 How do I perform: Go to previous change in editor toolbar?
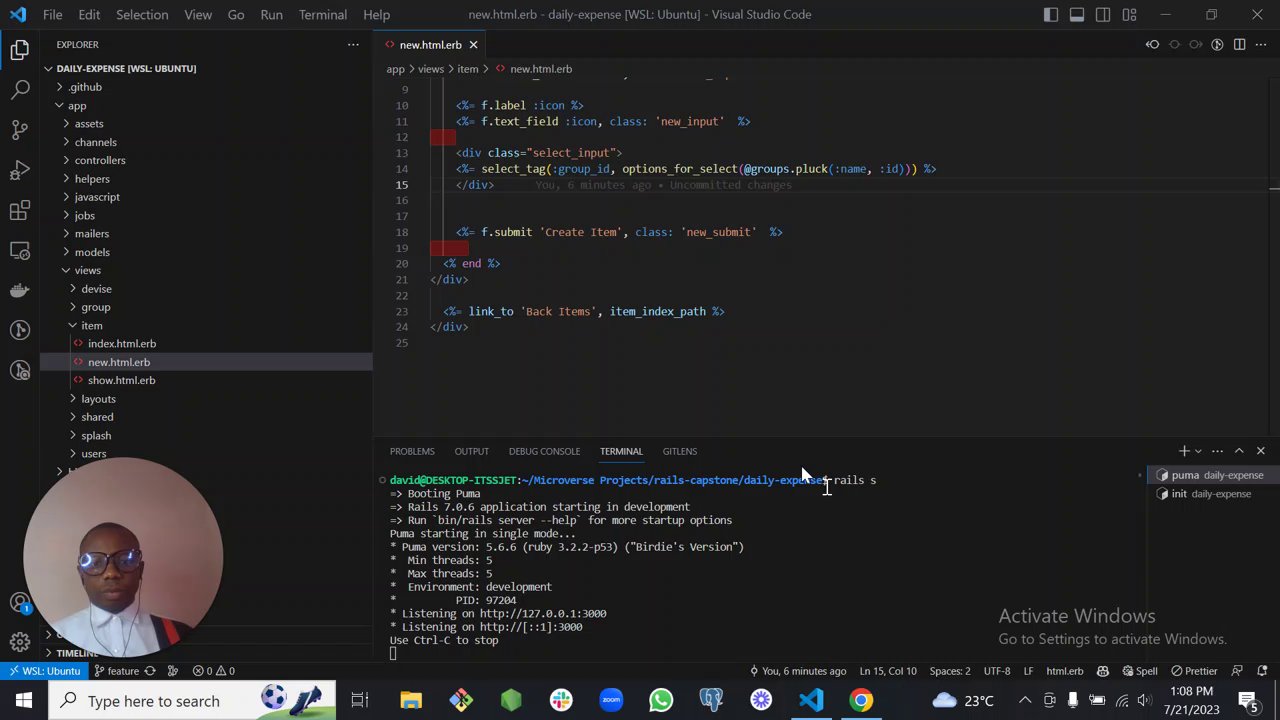[1153, 45]
